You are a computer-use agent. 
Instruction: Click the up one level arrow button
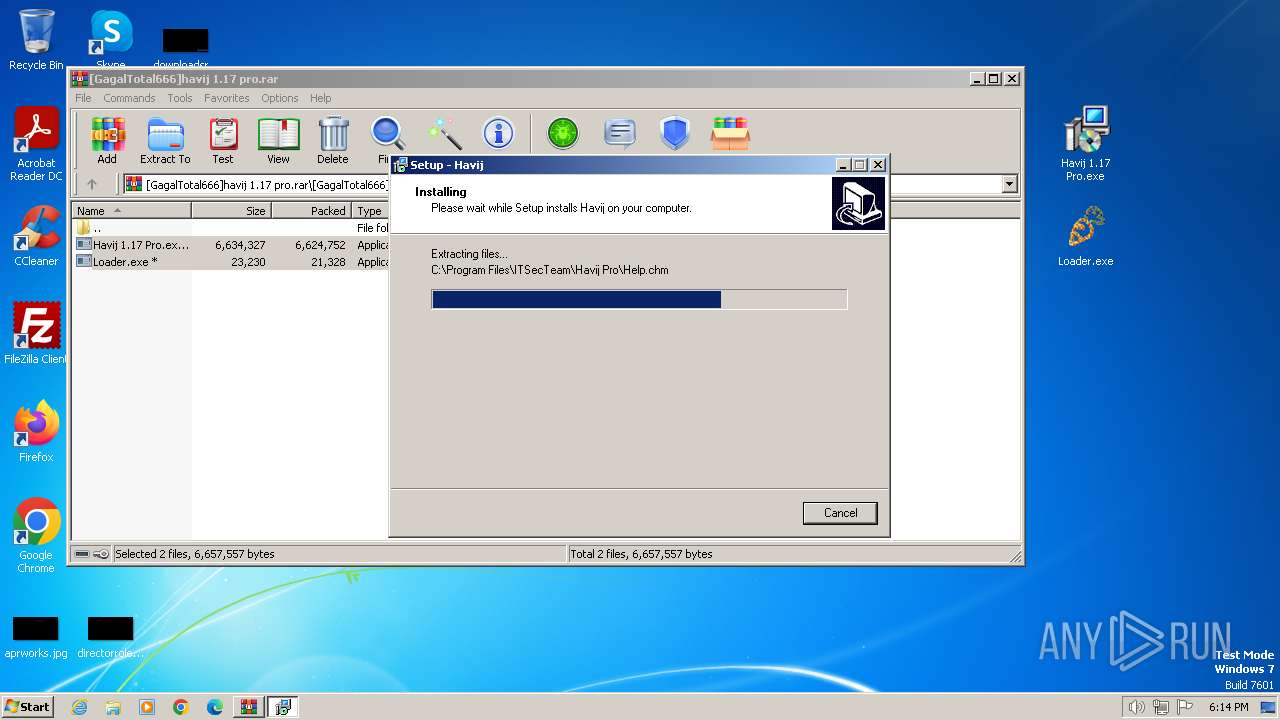point(92,184)
